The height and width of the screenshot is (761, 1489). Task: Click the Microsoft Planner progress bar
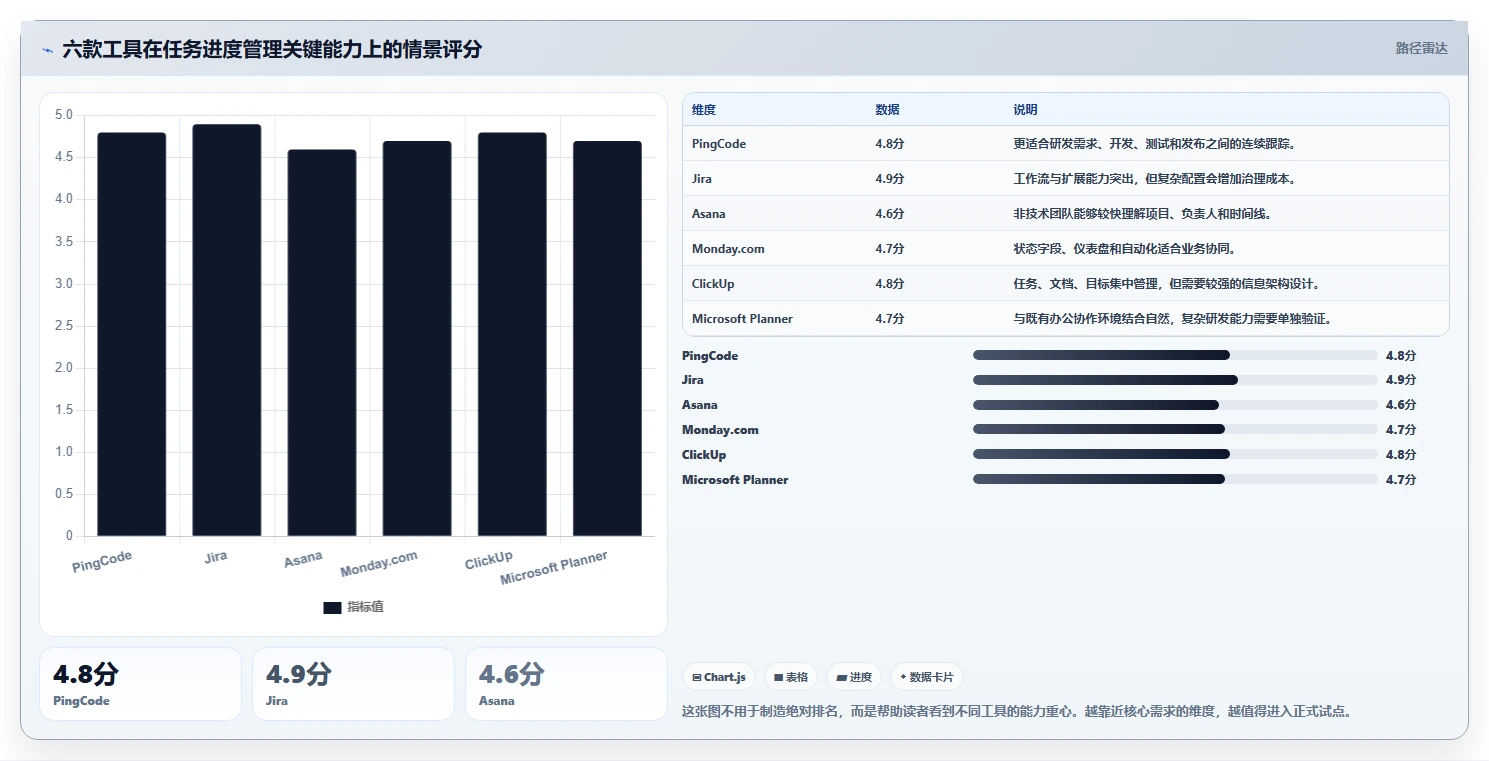click(1175, 480)
